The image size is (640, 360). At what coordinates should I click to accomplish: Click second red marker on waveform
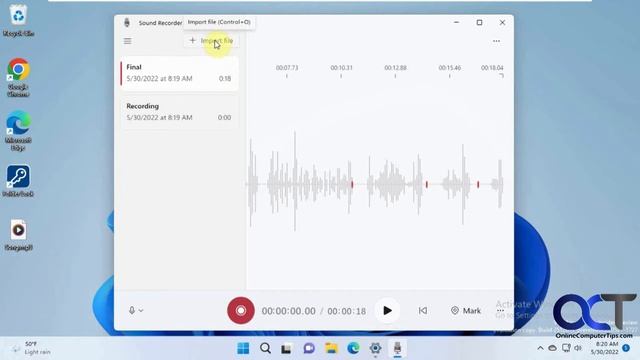point(427,184)
